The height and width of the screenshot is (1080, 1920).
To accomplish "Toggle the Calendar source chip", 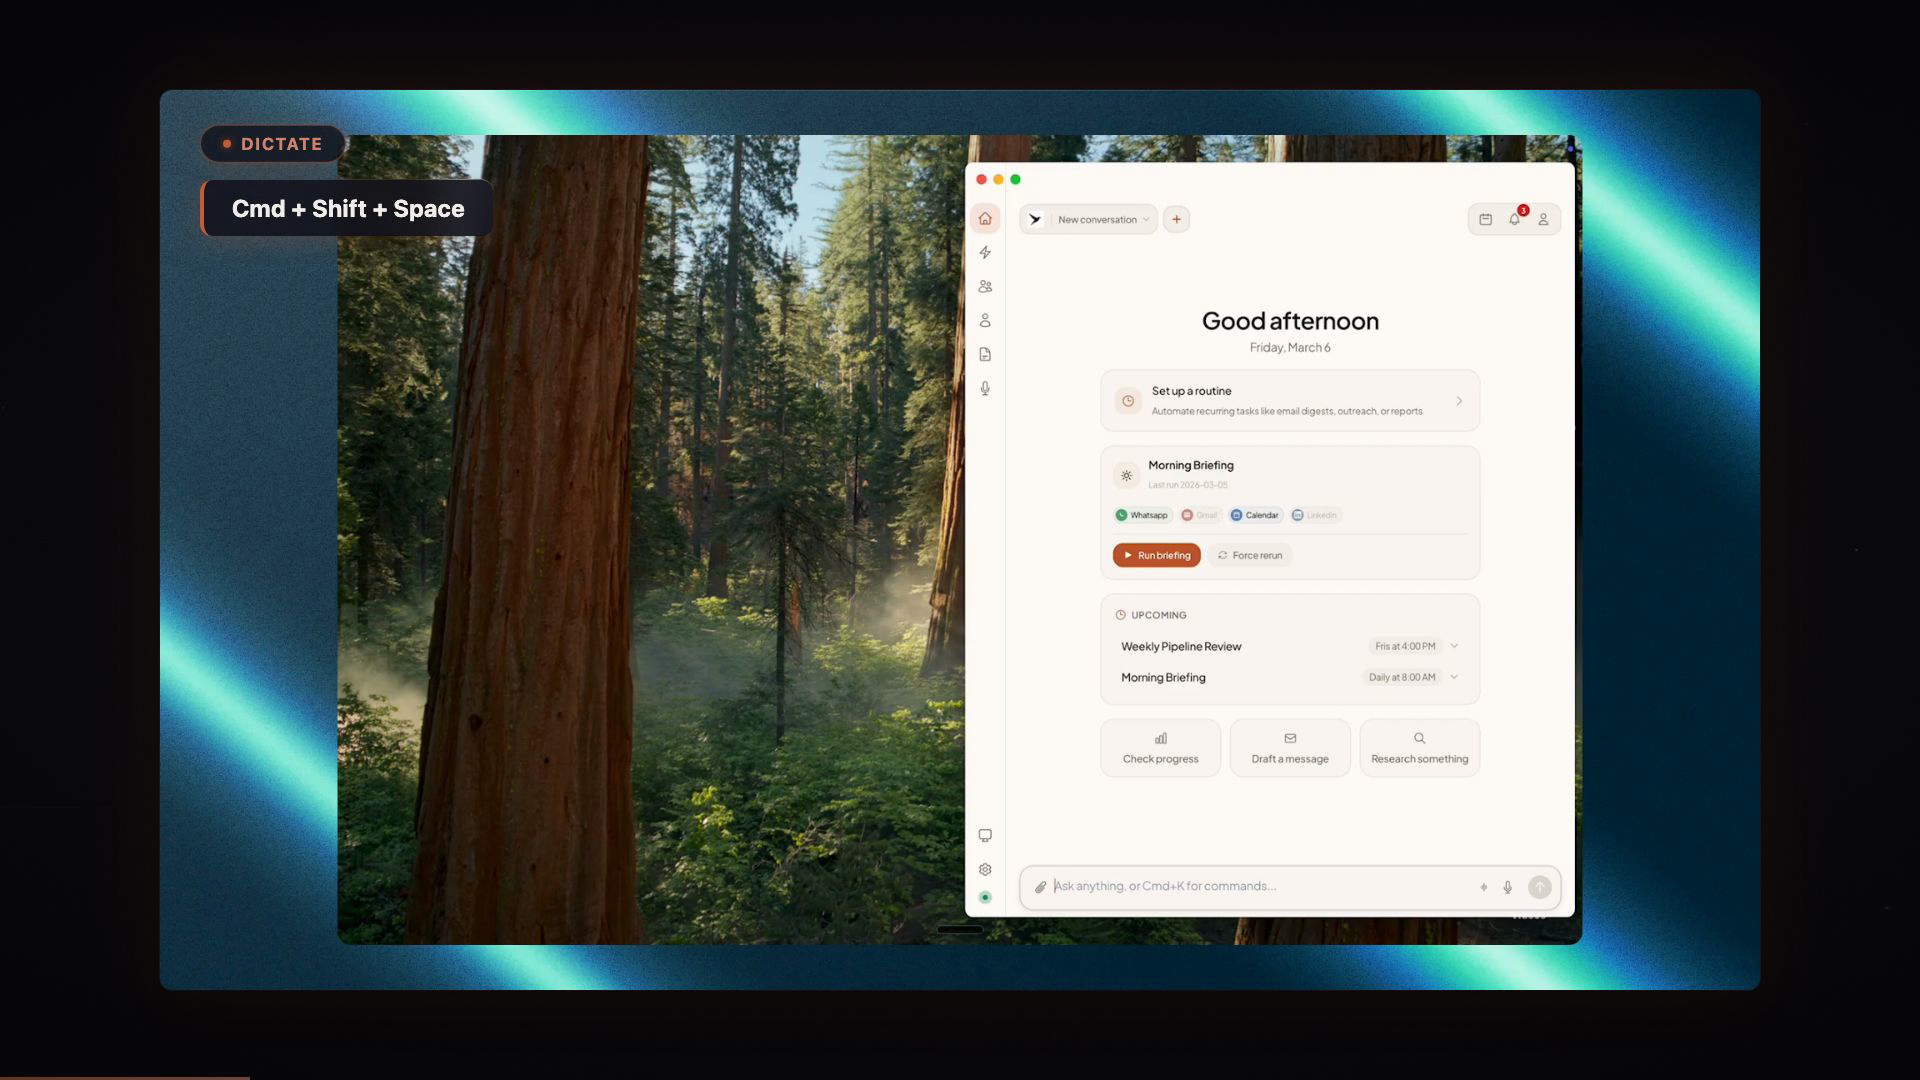I will (1255, 515).
